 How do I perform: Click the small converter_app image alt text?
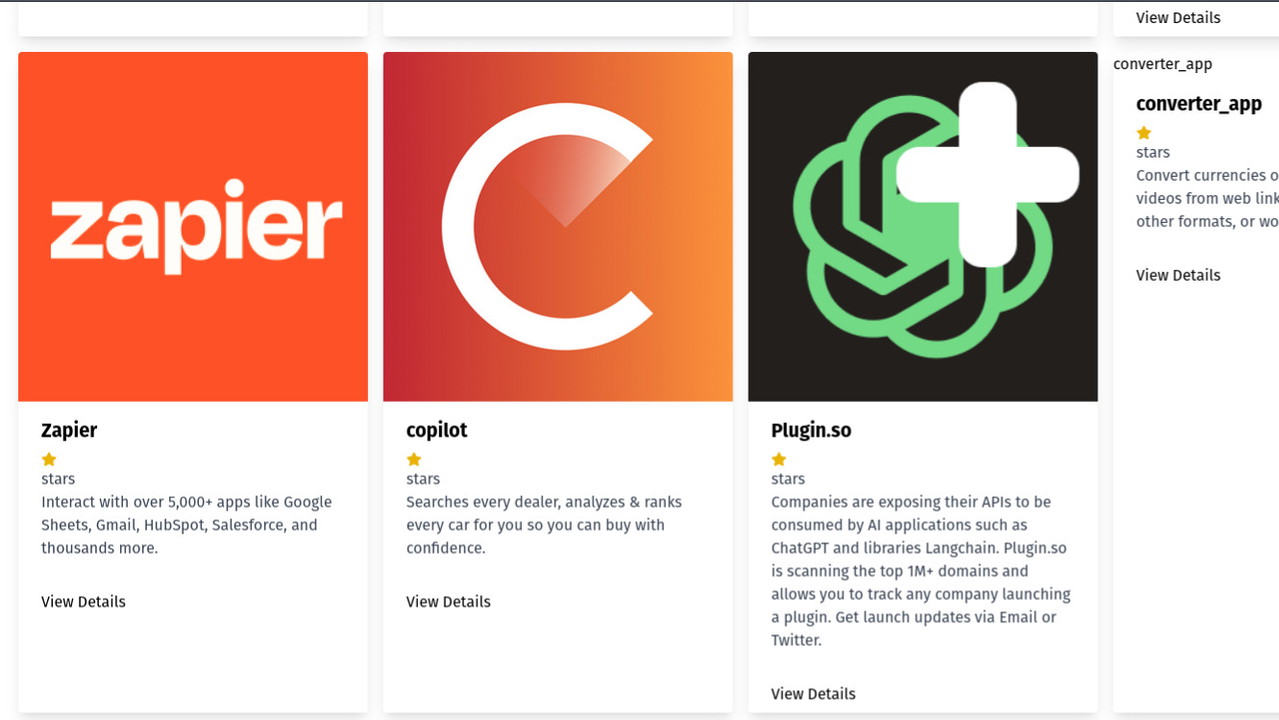coord(1163,64)
